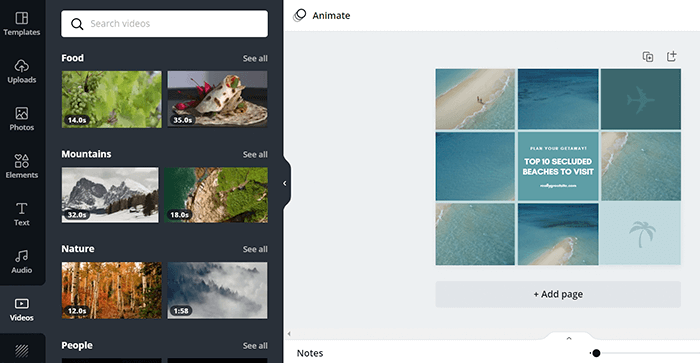Collapse the side panel with arrow
Viewport: 700px width, 363px height.
point(285,183)
